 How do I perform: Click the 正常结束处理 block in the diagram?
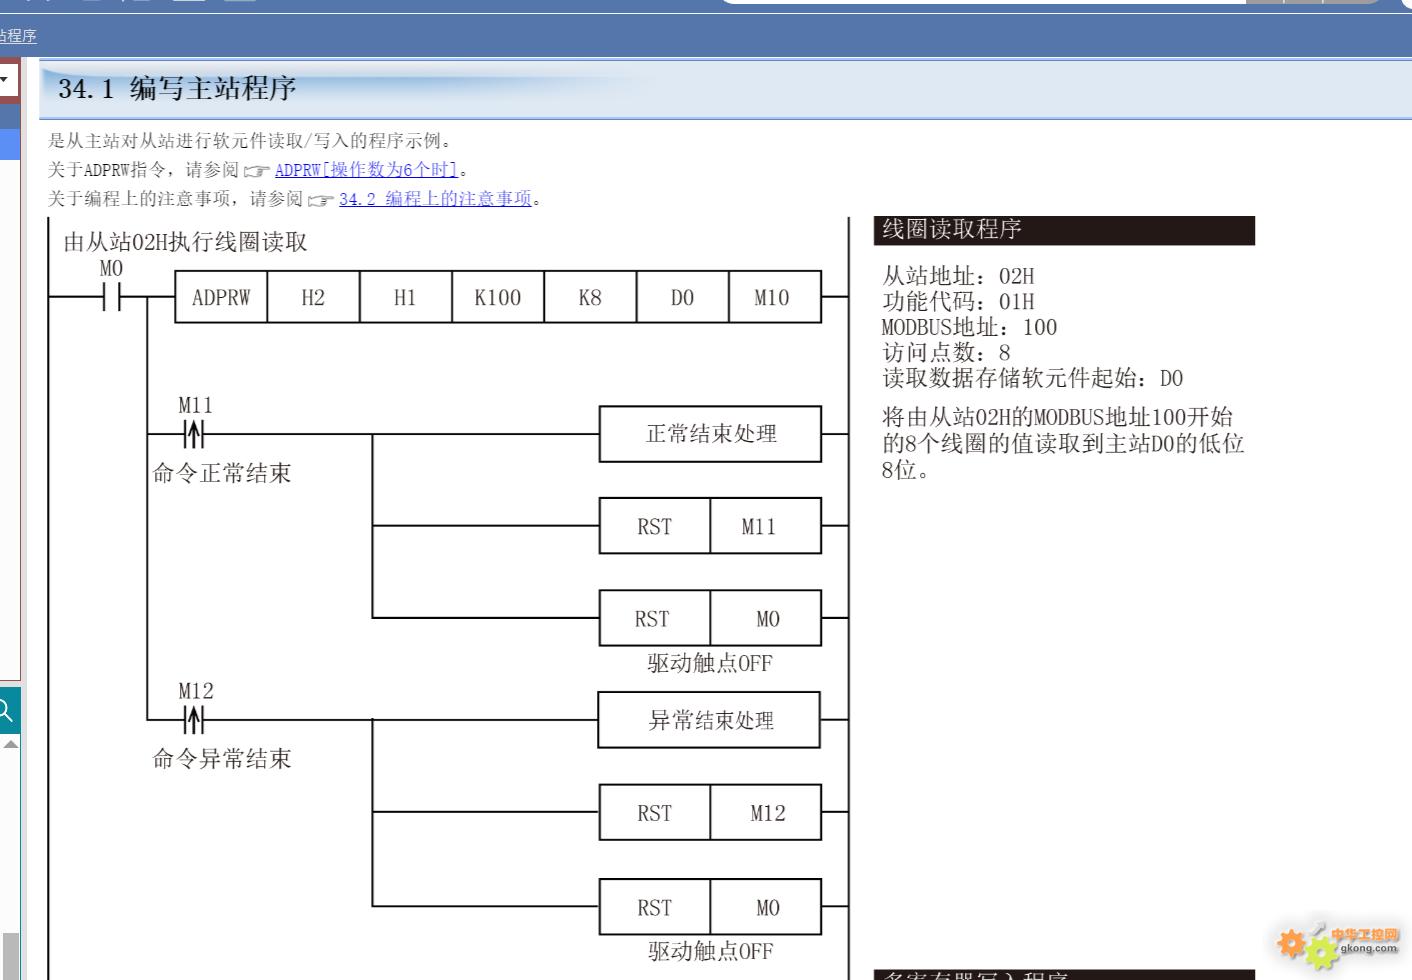coord(710,434)
